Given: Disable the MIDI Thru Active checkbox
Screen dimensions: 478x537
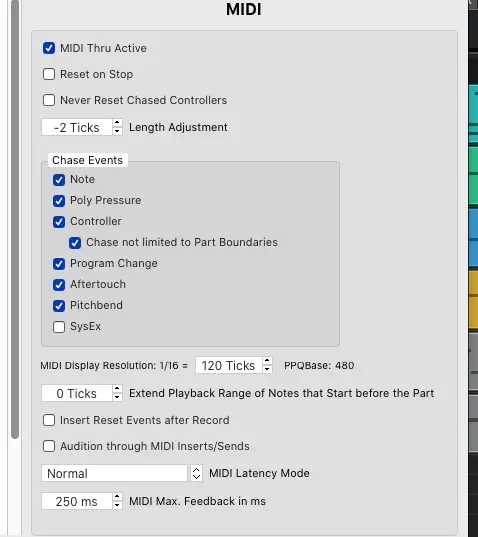Looking at the screenshot, I should pyautogui.click(x=49, y=48).
